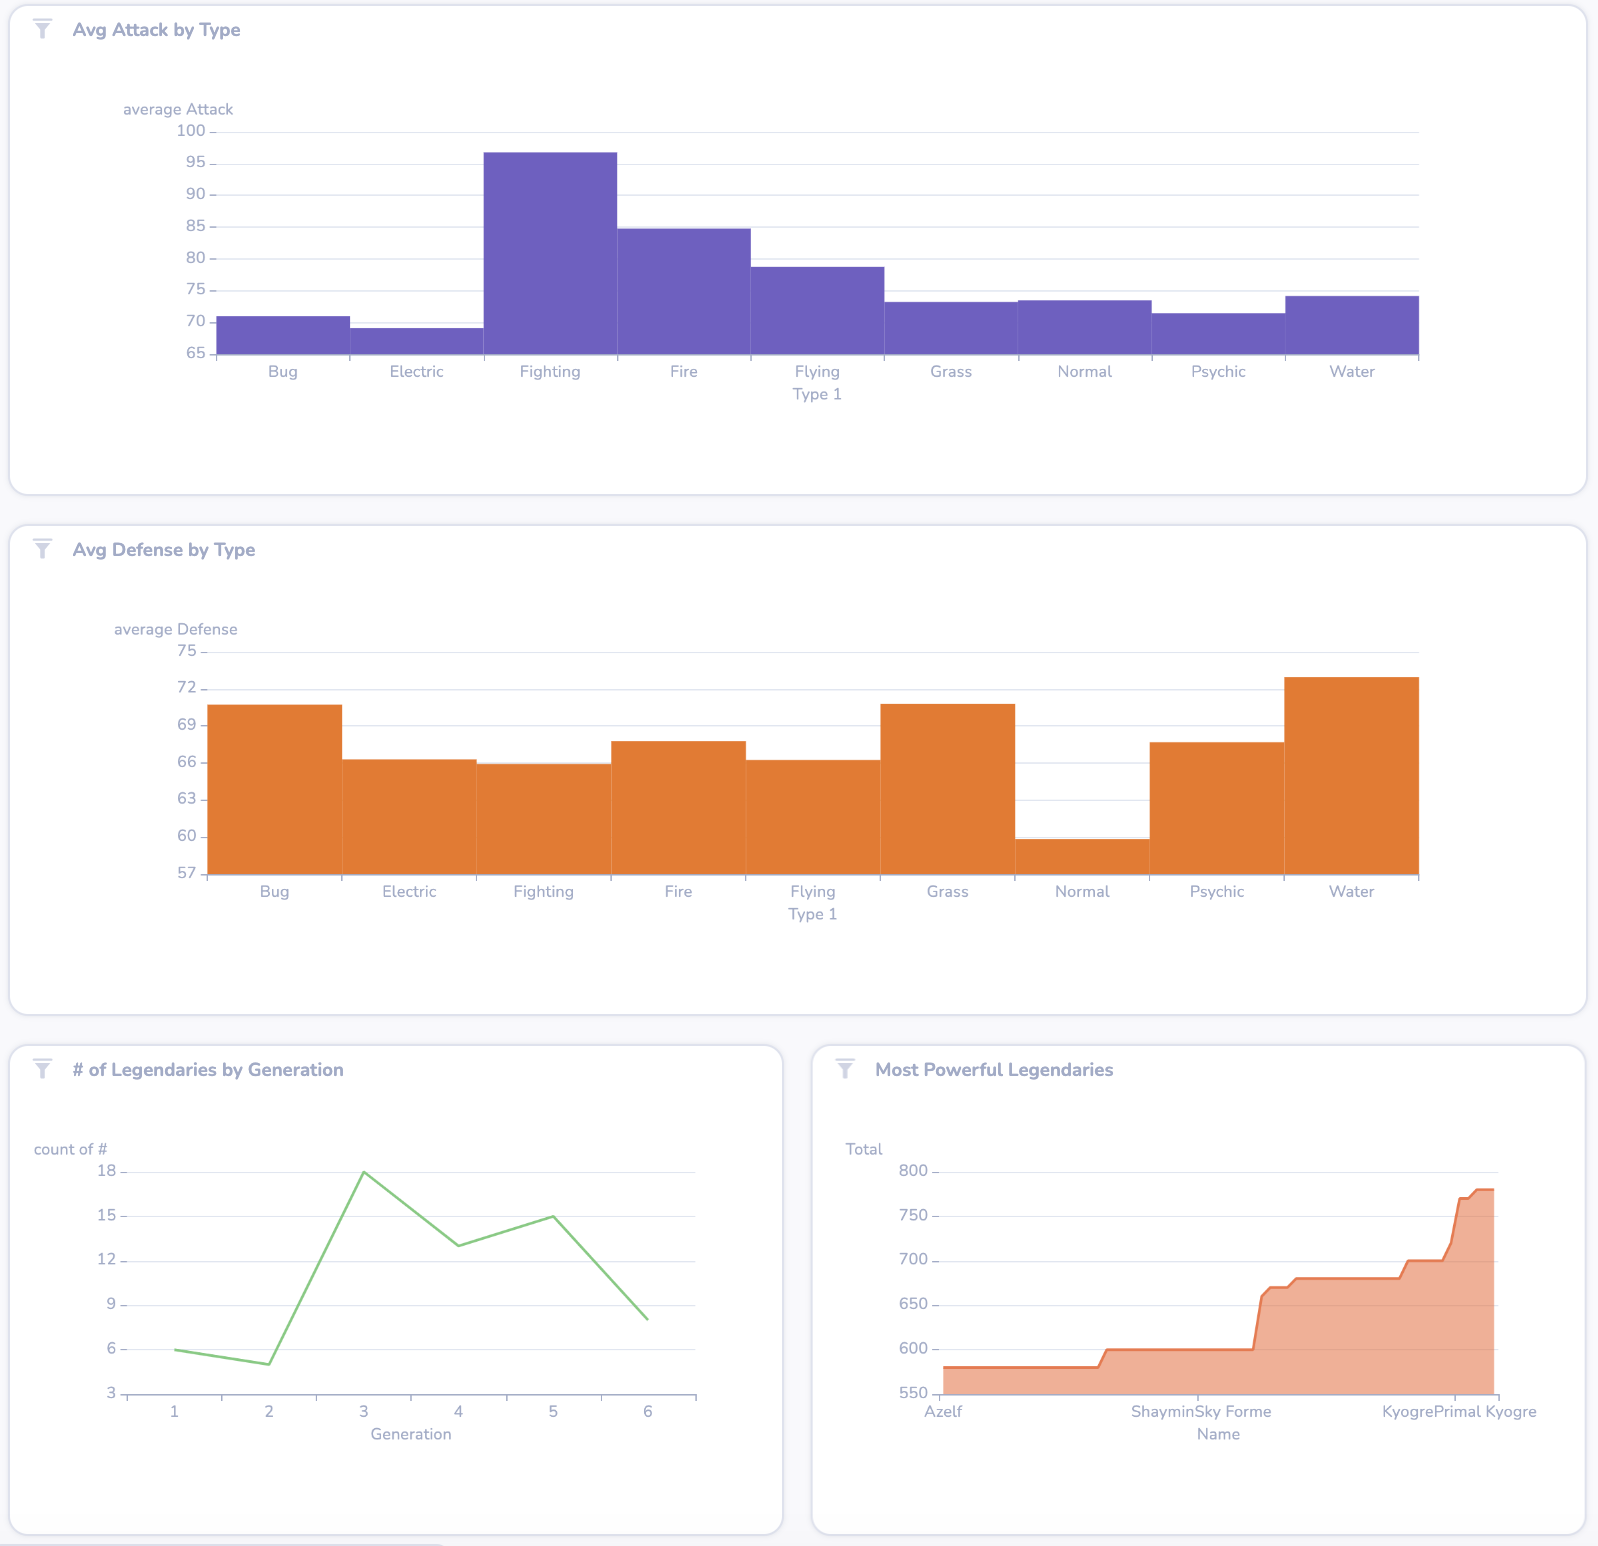The width and height of the screenshot is (1598, 1546).
Task: Open filter for Legendaries by Generation chart
Action: point(42,1069)
